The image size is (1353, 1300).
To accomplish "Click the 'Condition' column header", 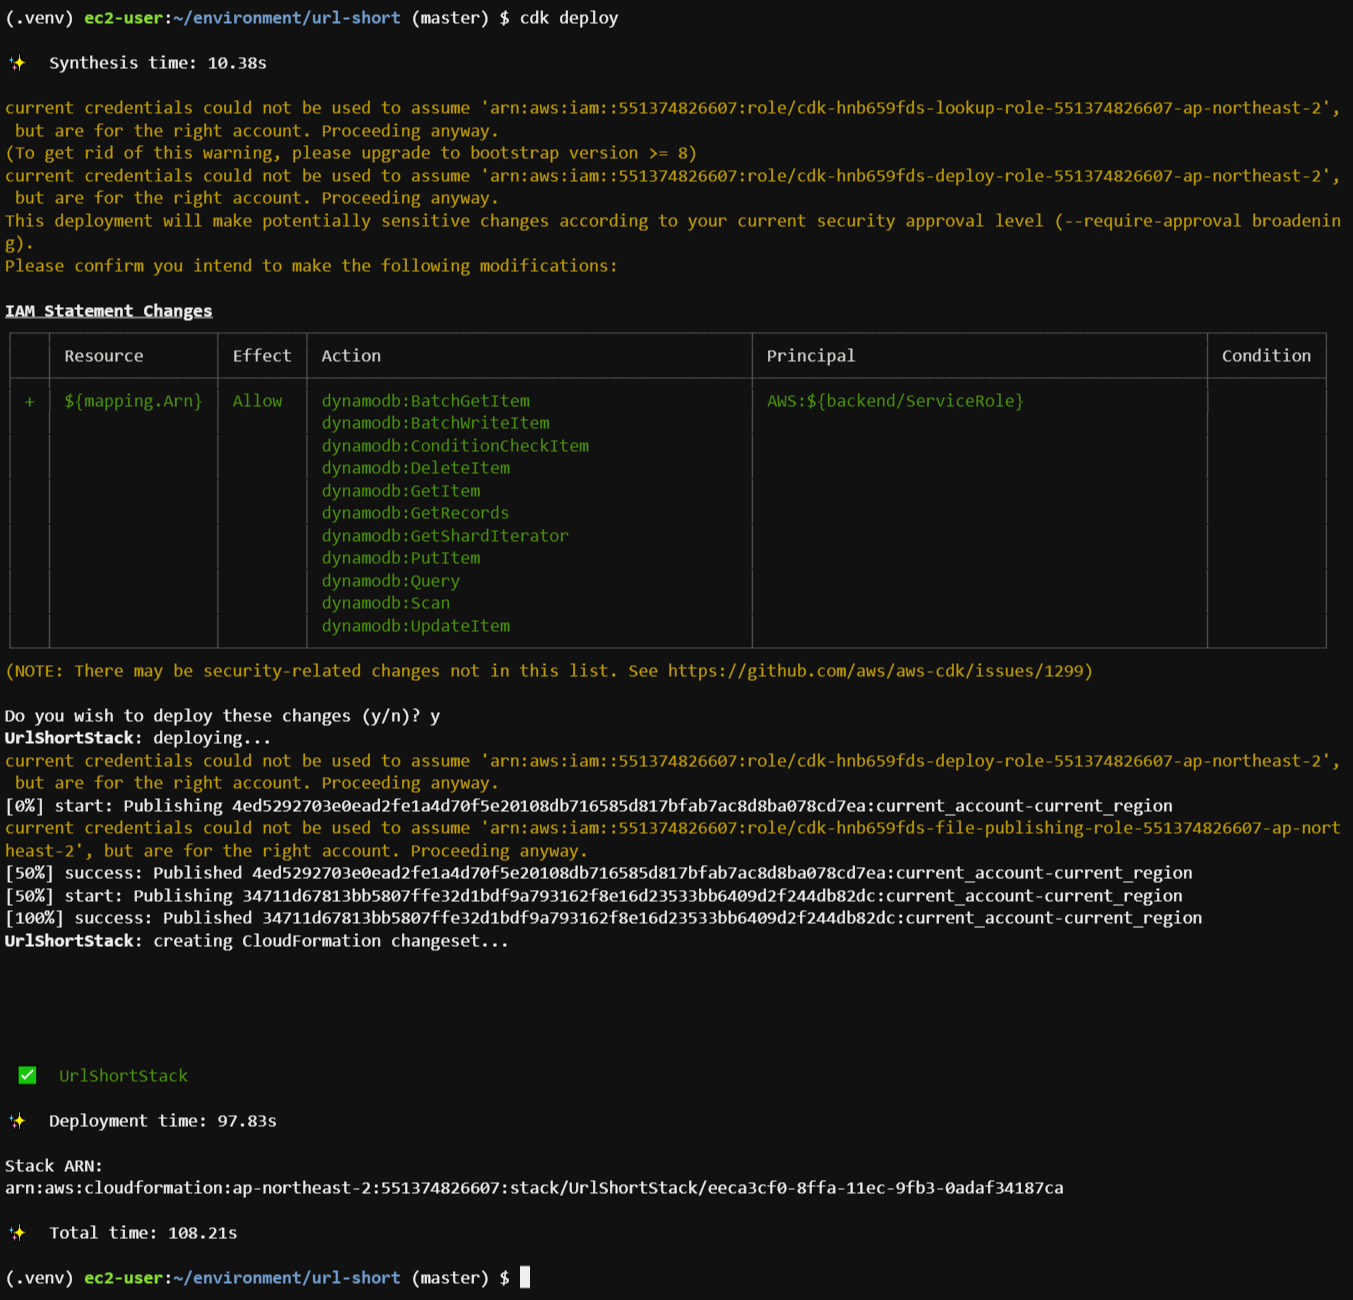I will point(1266,356).
